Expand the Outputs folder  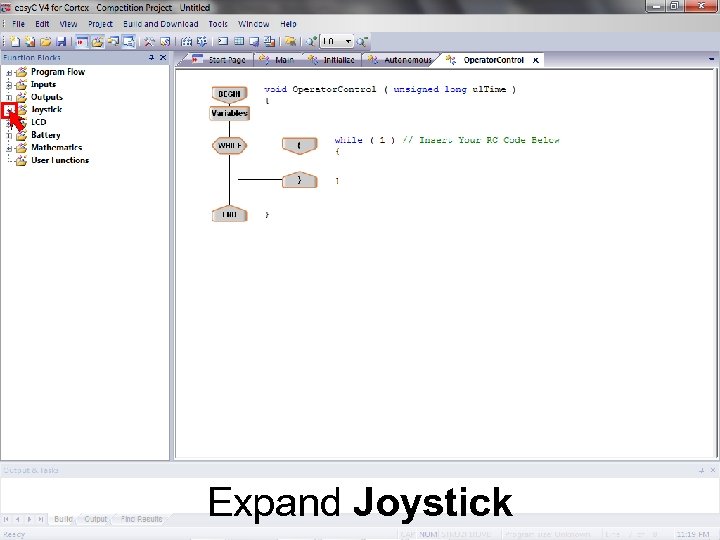coord(9,97)
